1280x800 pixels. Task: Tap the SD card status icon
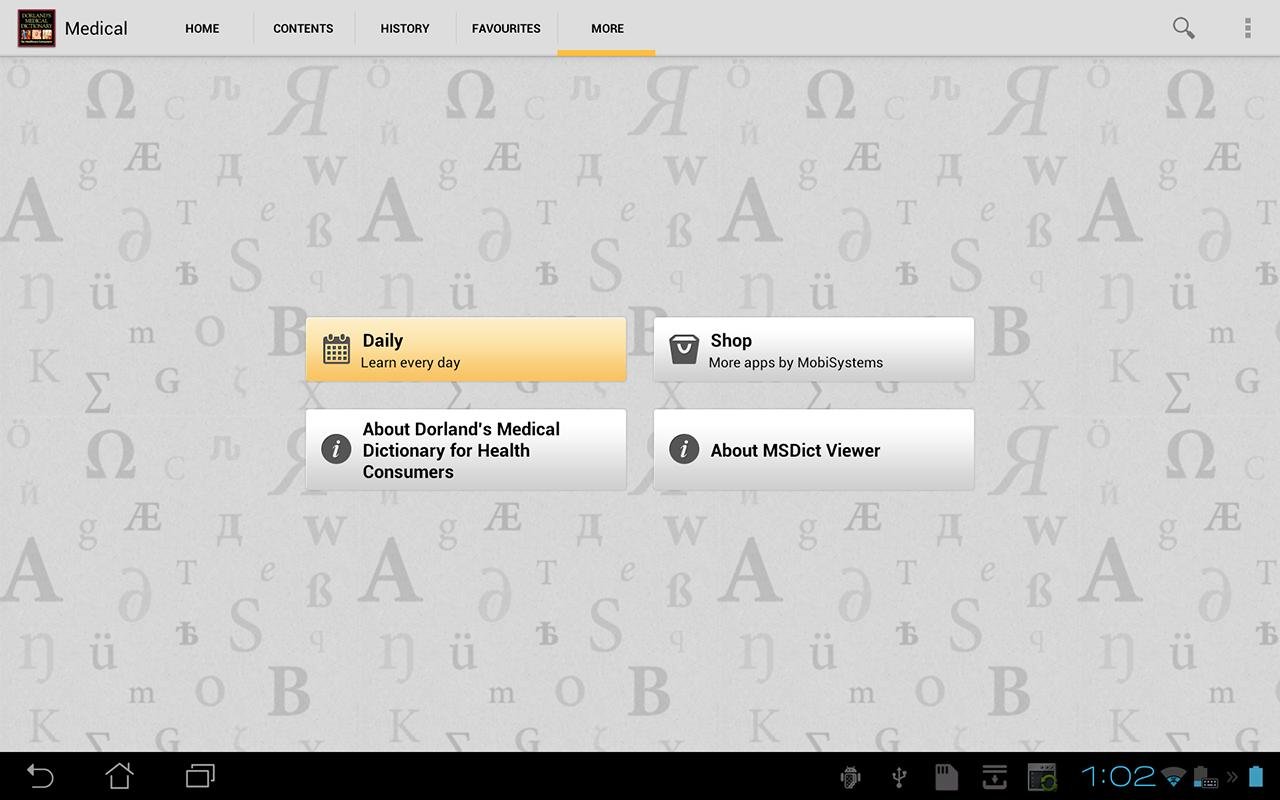coord(946,777)
